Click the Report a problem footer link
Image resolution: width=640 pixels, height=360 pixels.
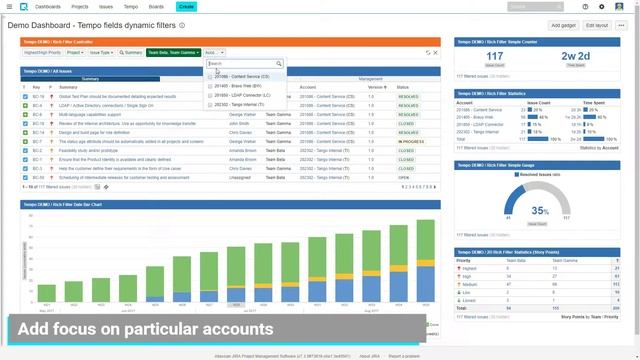click(404, 356)
